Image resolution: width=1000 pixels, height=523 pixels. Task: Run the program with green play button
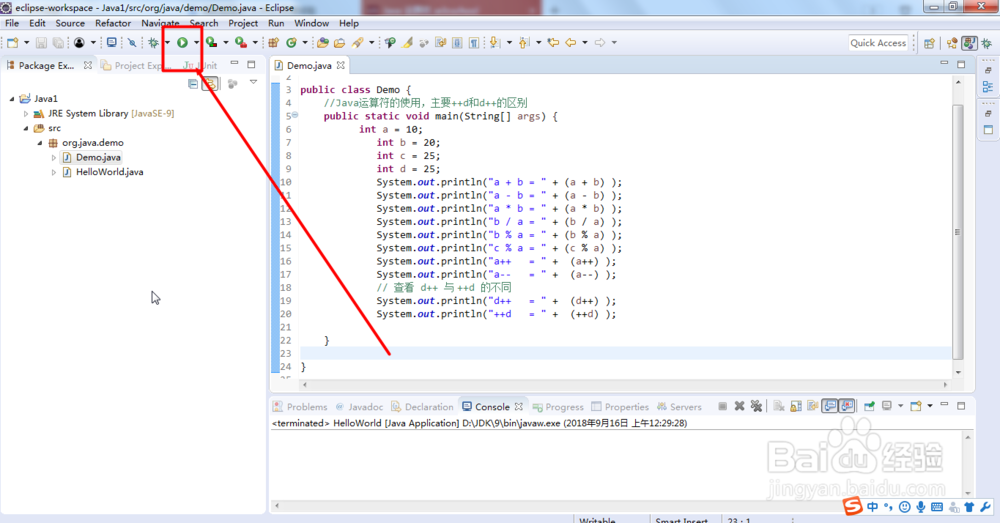pos(182,43)
